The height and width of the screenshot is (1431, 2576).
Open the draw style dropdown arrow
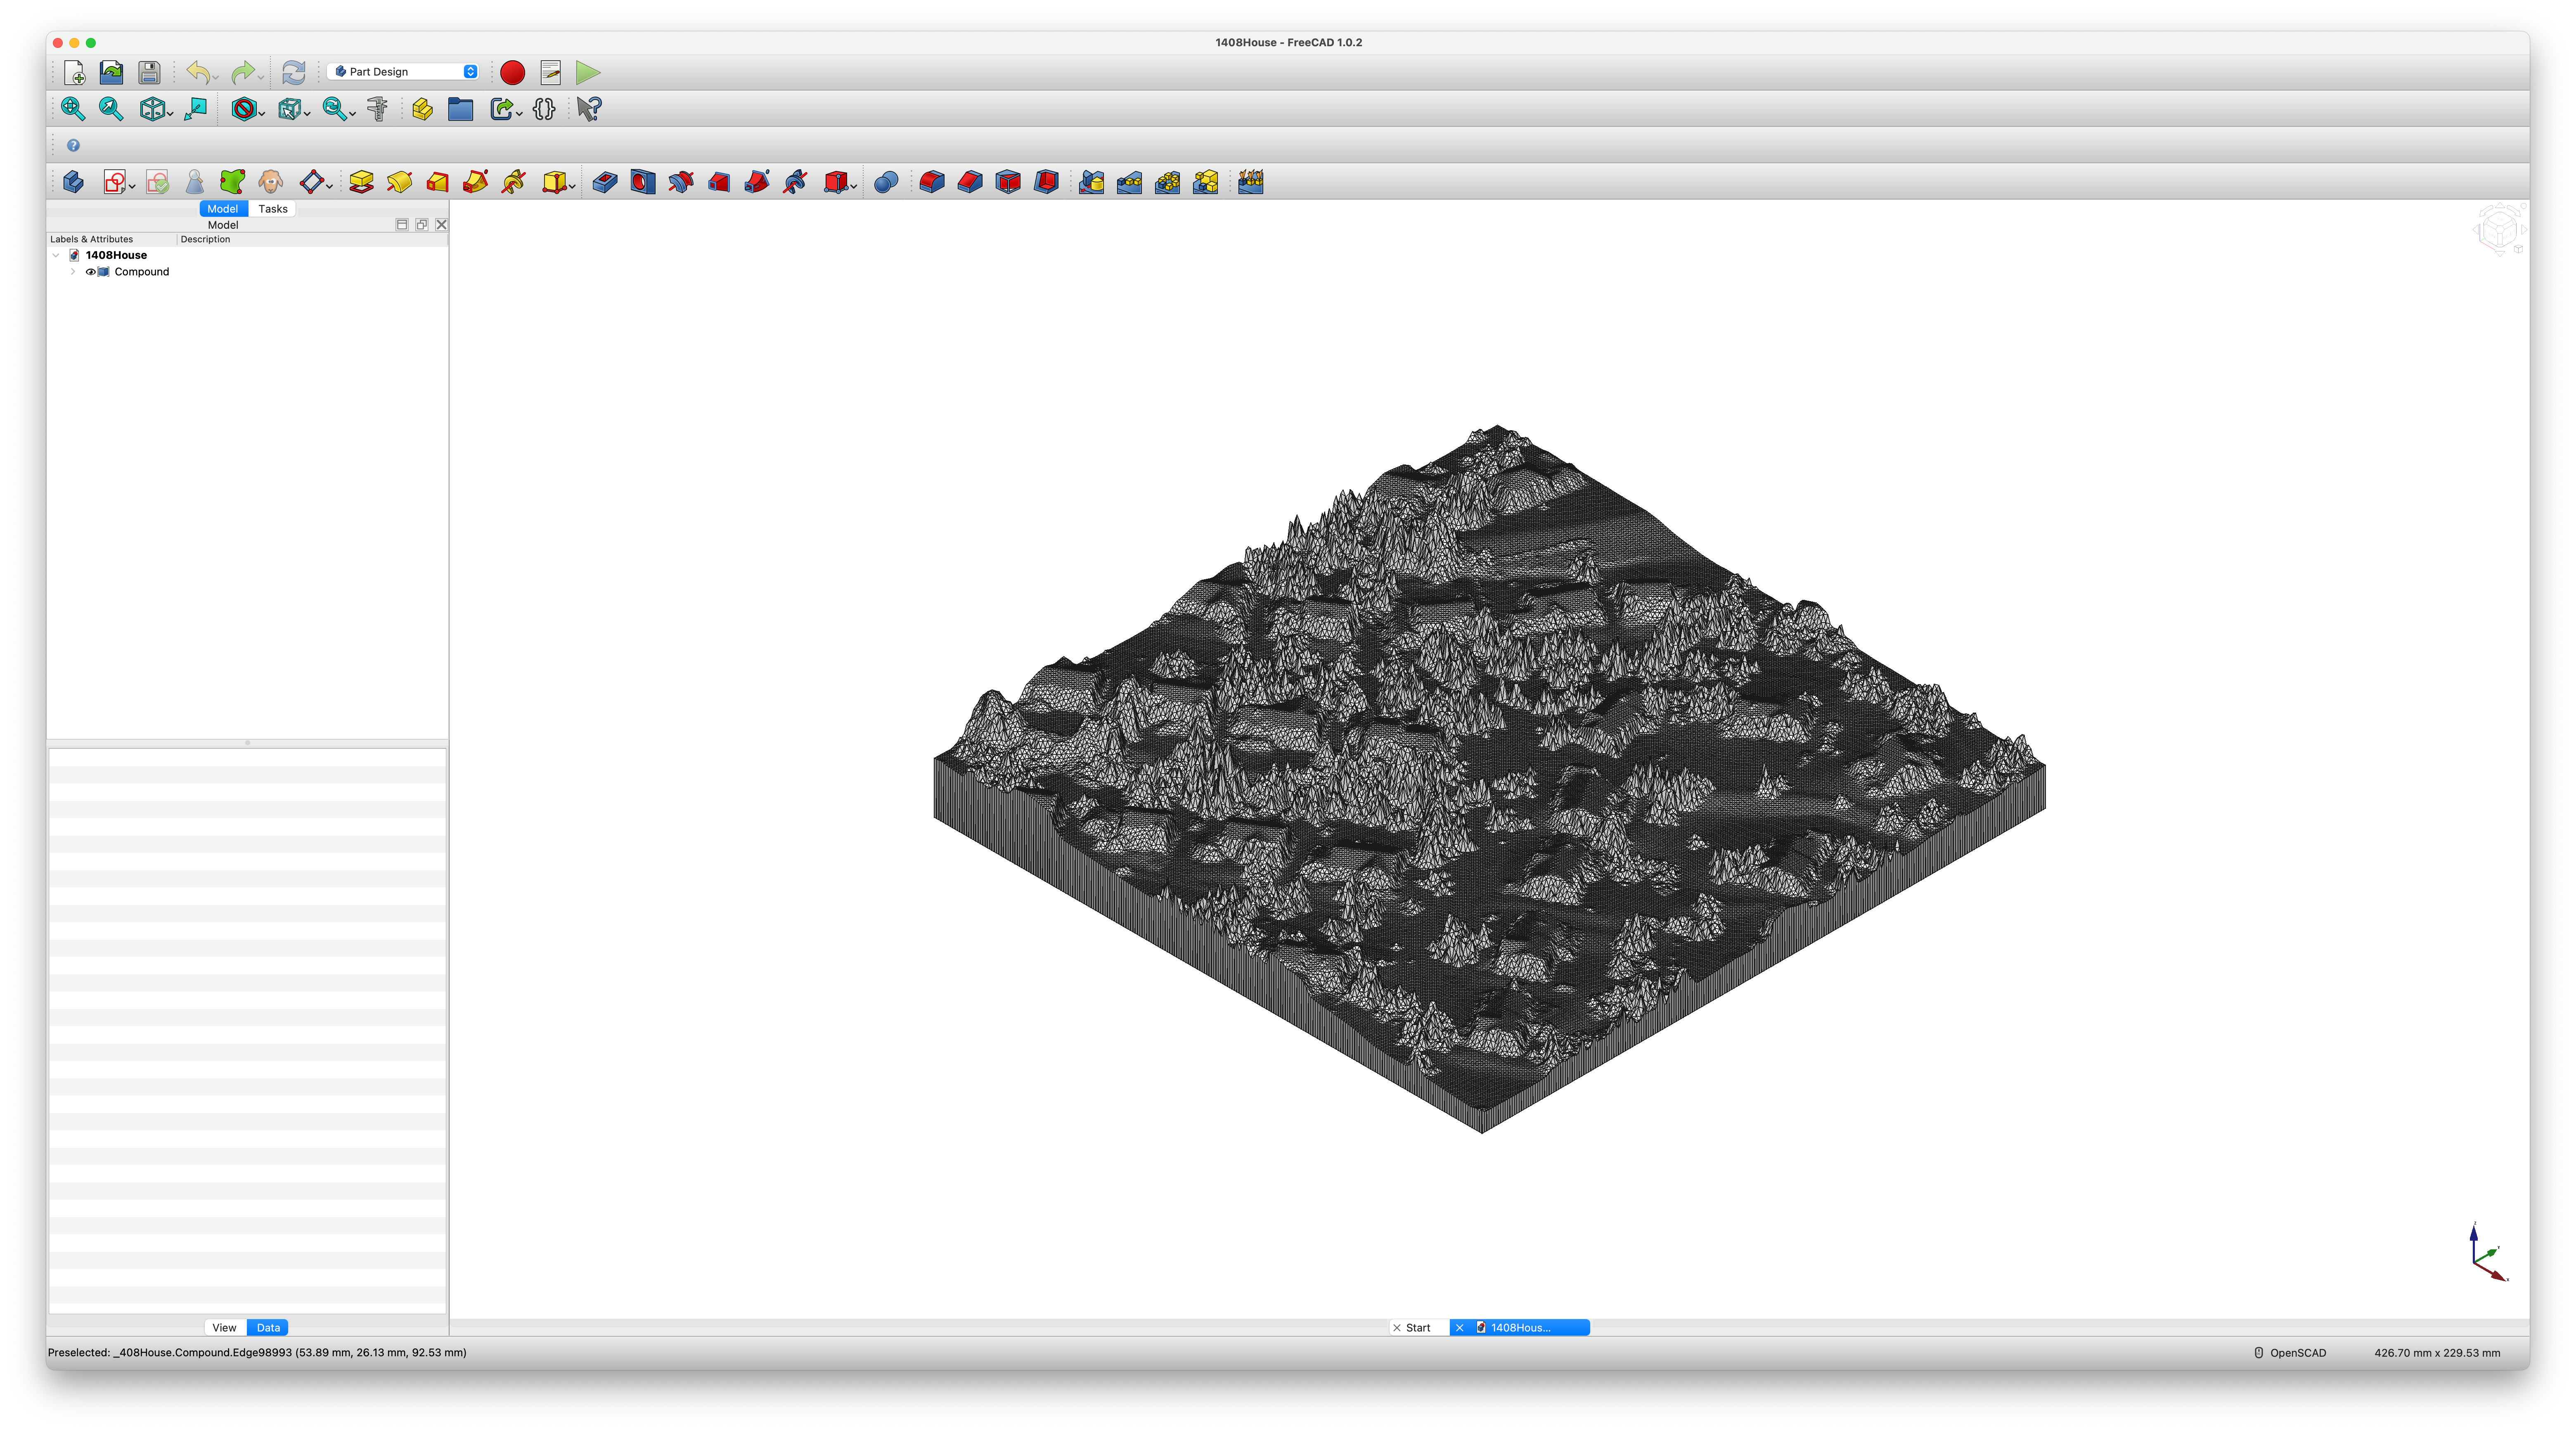click(262, 113)
